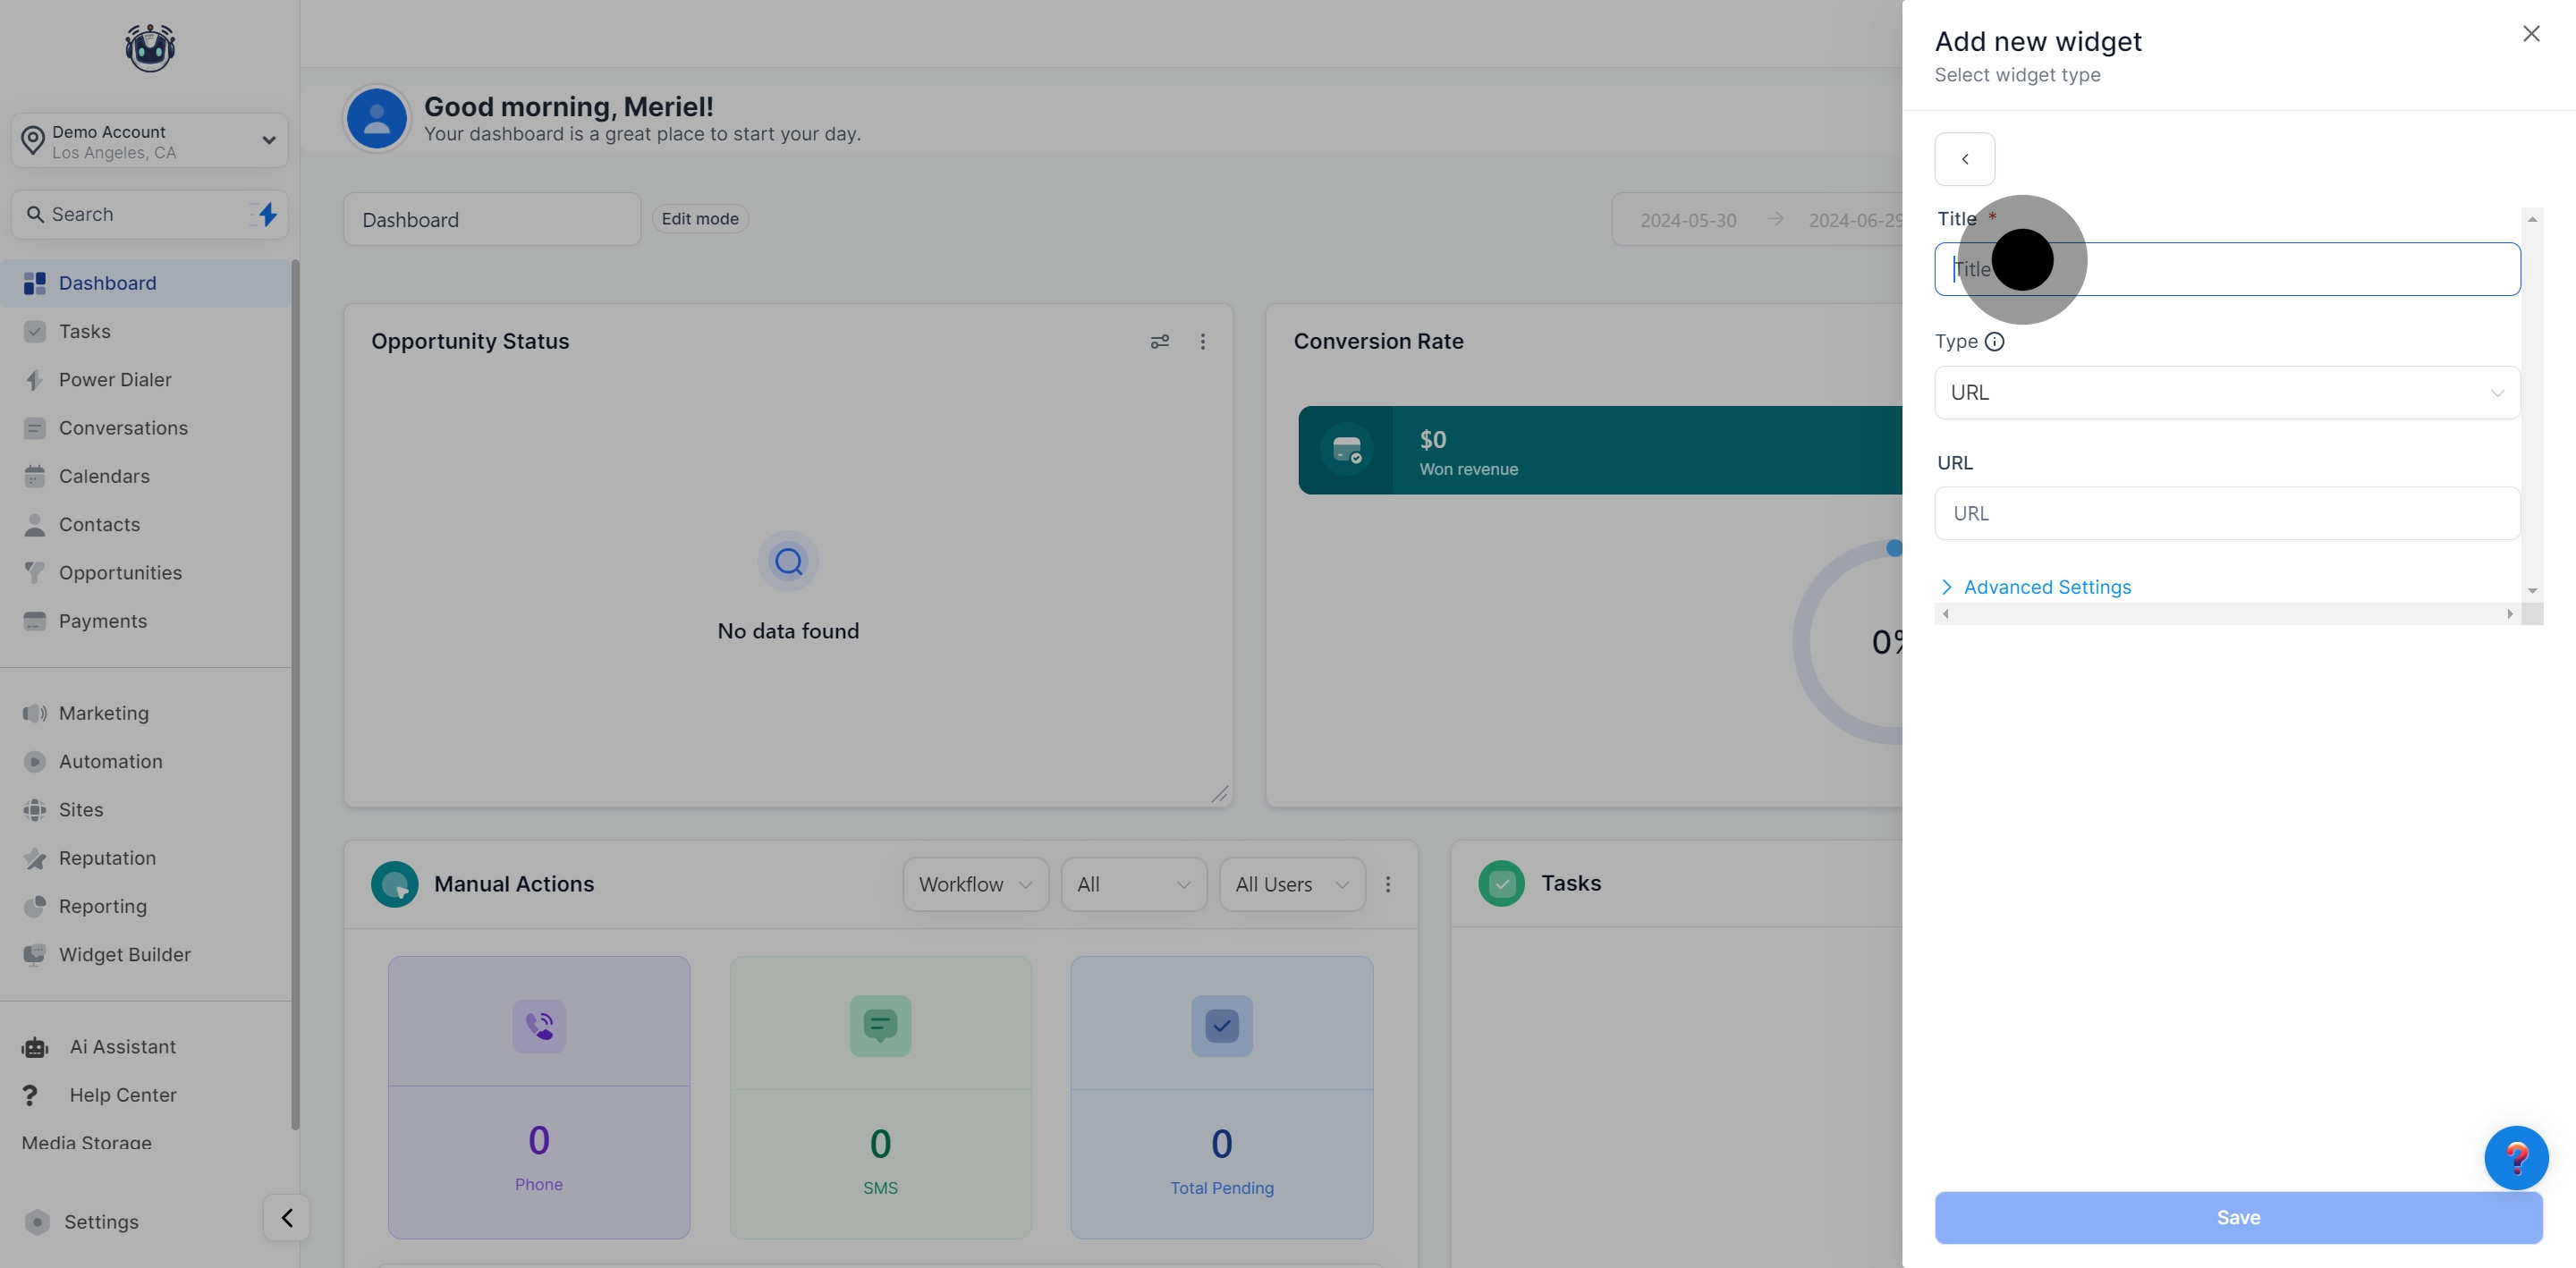Click the Save button
This screenshot has width=2576, height=1268.
[x=2237, y=1217]
